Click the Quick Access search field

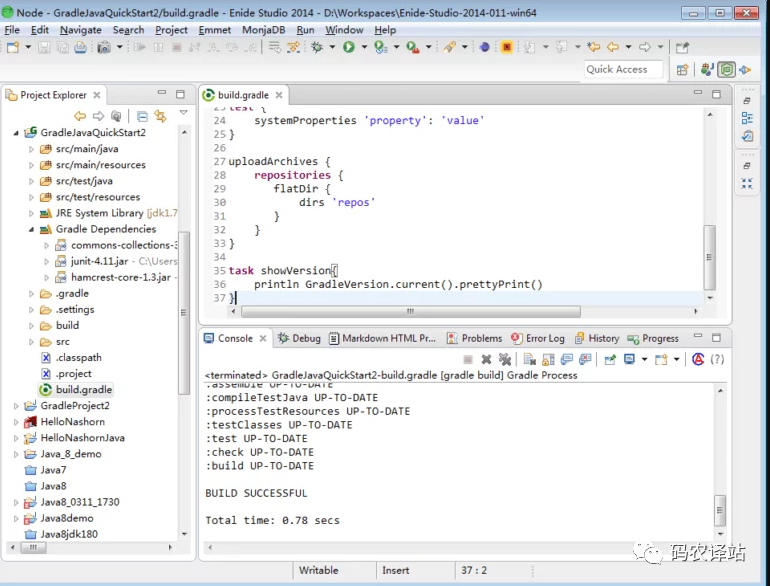623,69
